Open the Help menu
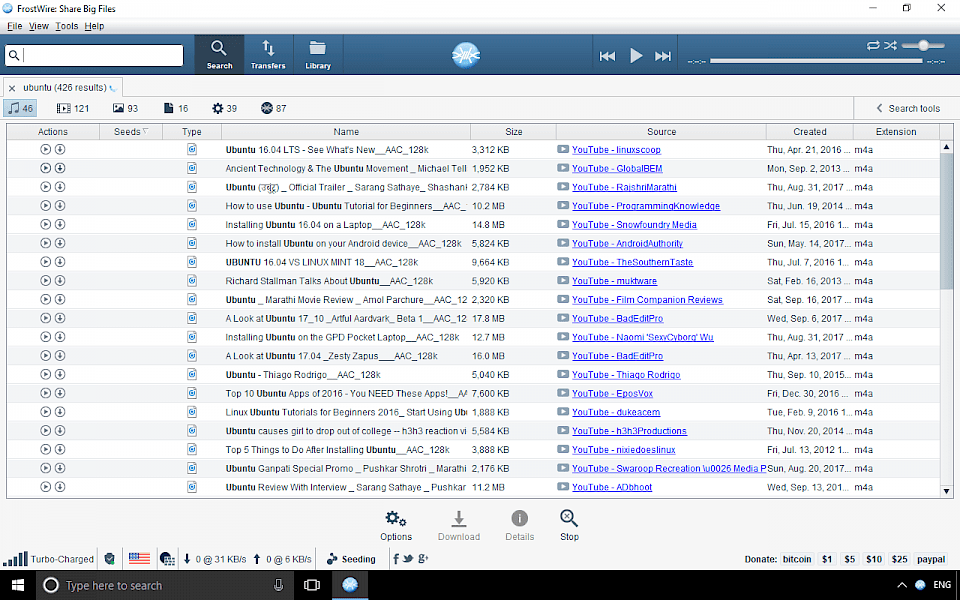Viewport: 960px width, 600px height. click(x=94, y=26)
